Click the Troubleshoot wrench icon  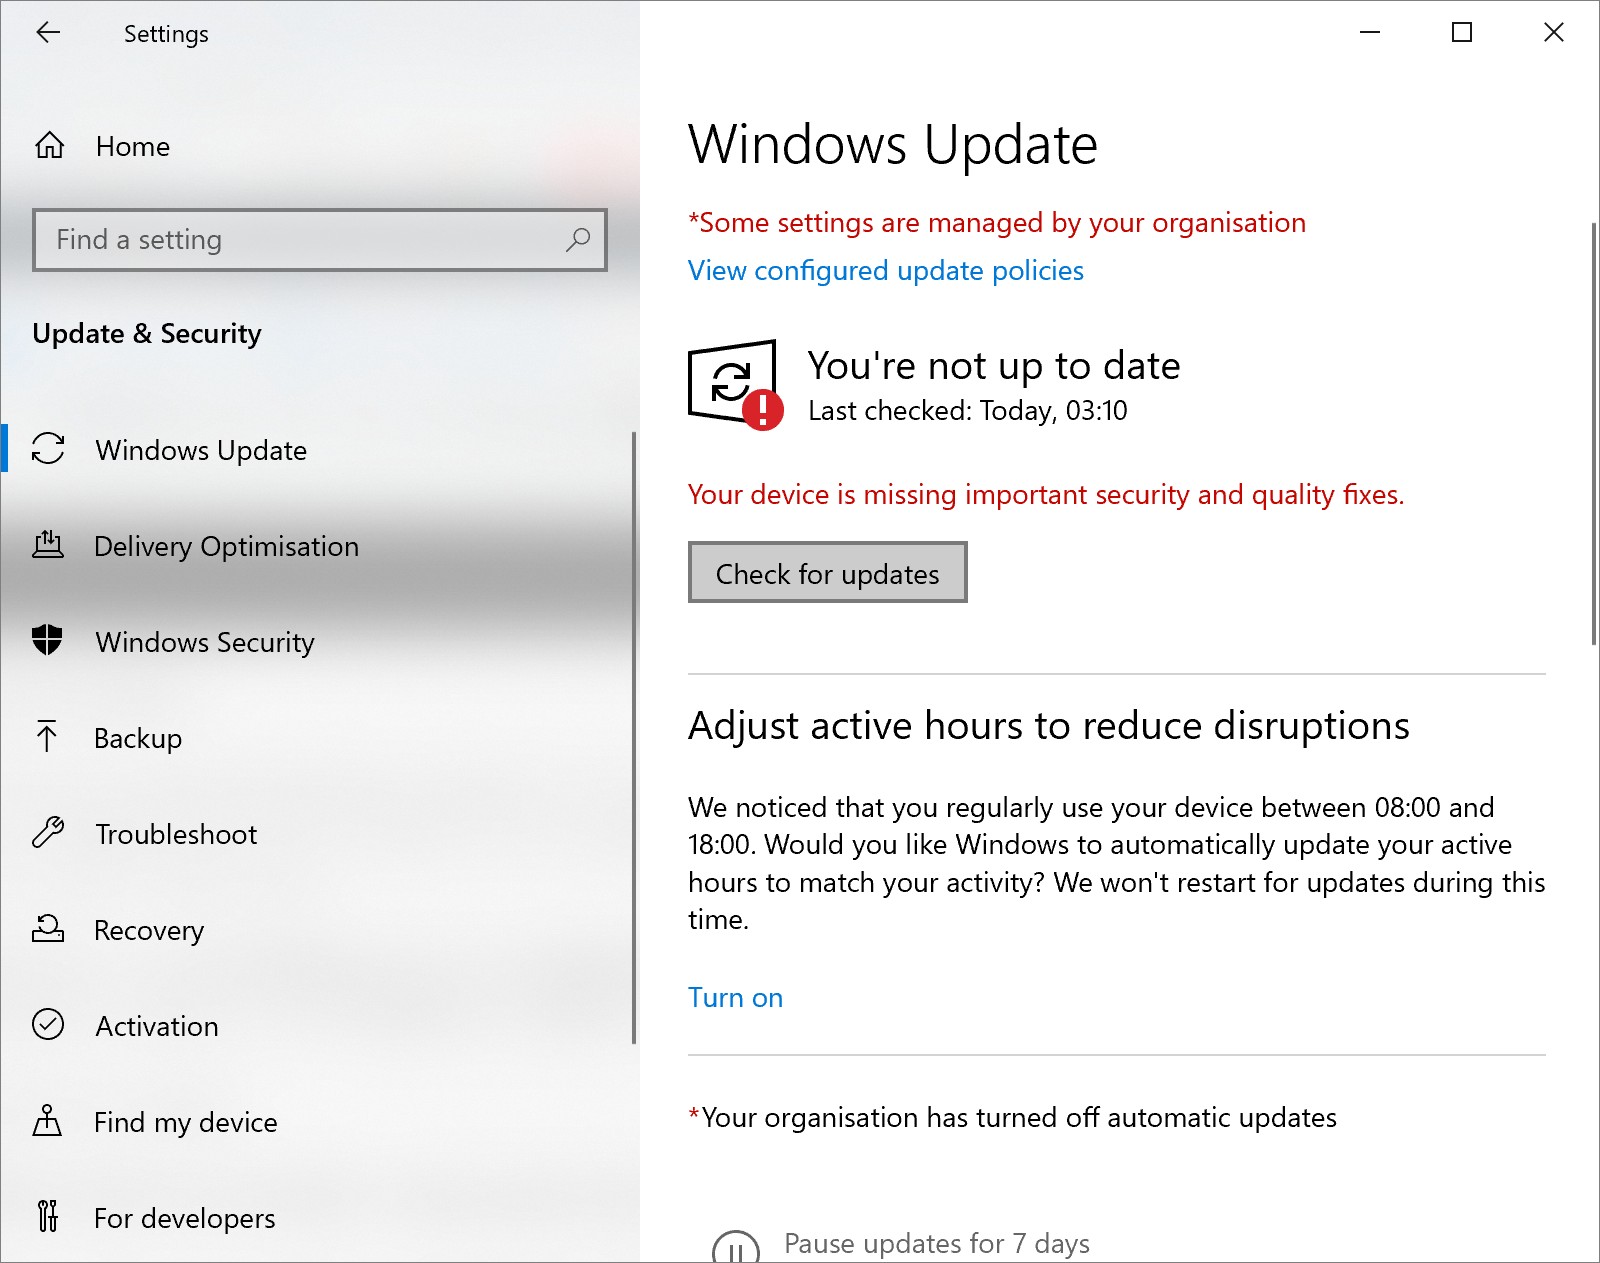48,832
